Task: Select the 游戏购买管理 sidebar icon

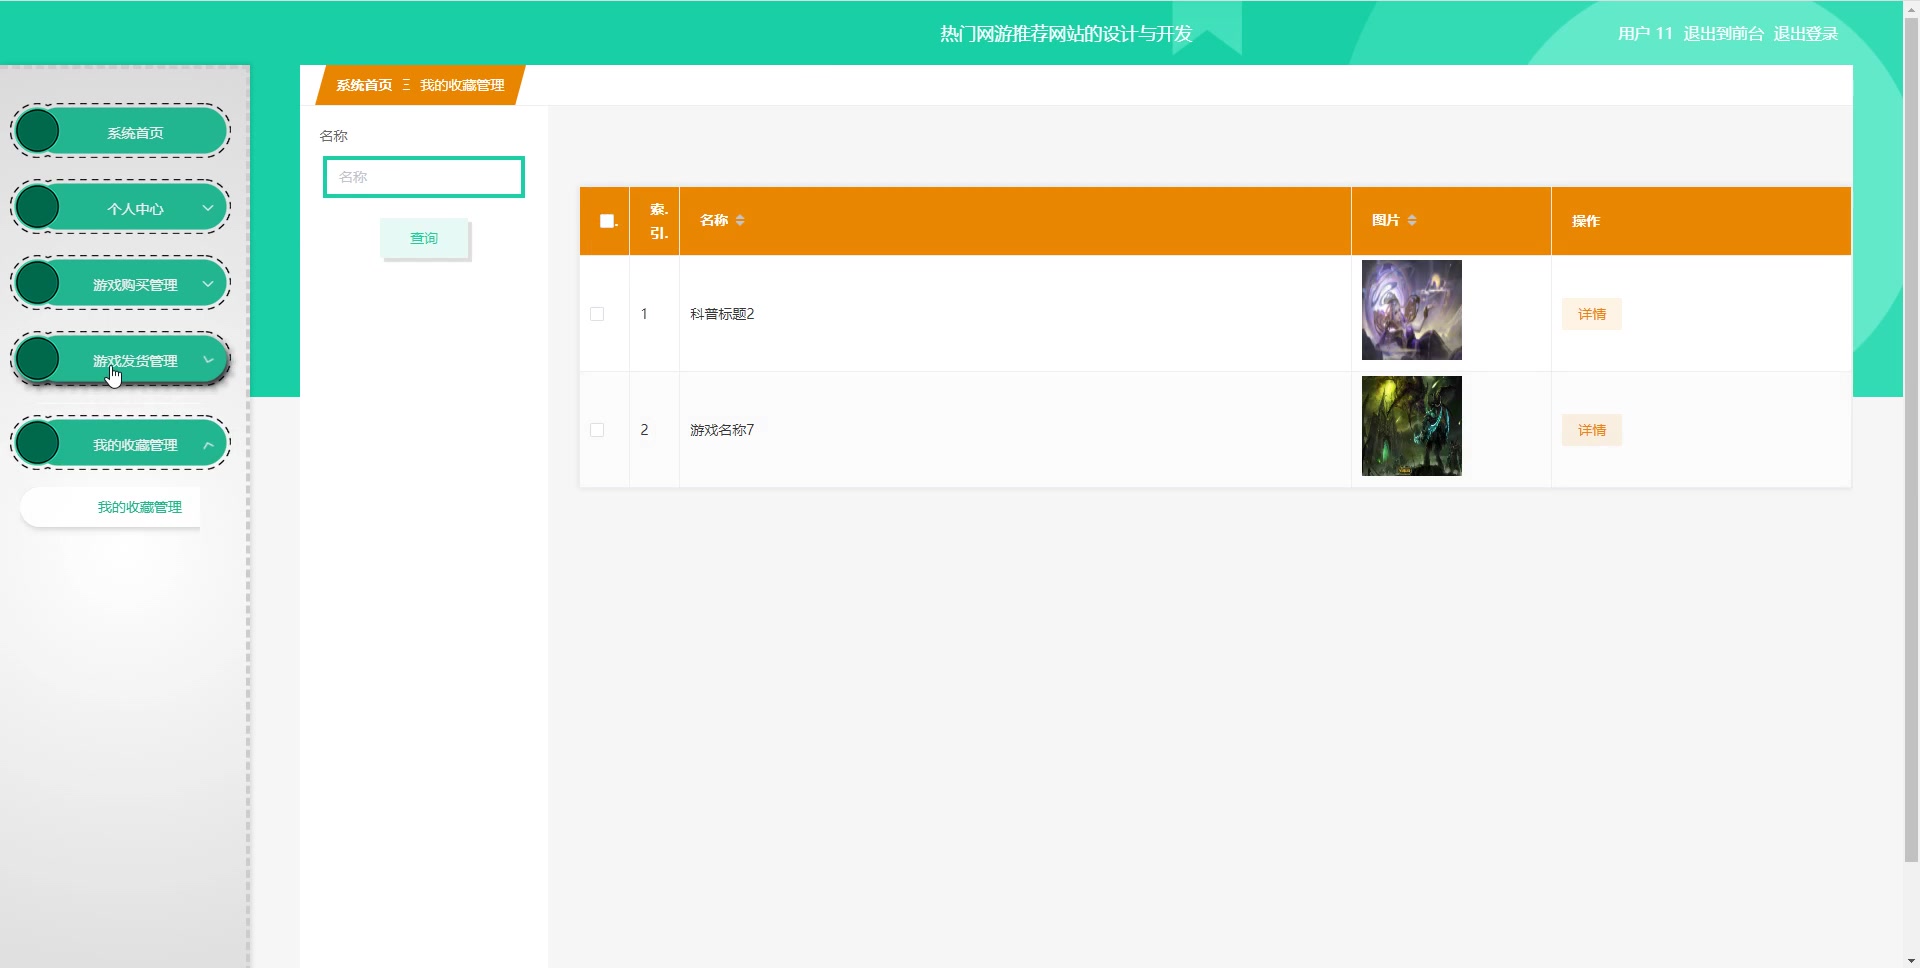Action: click(40, 282)
